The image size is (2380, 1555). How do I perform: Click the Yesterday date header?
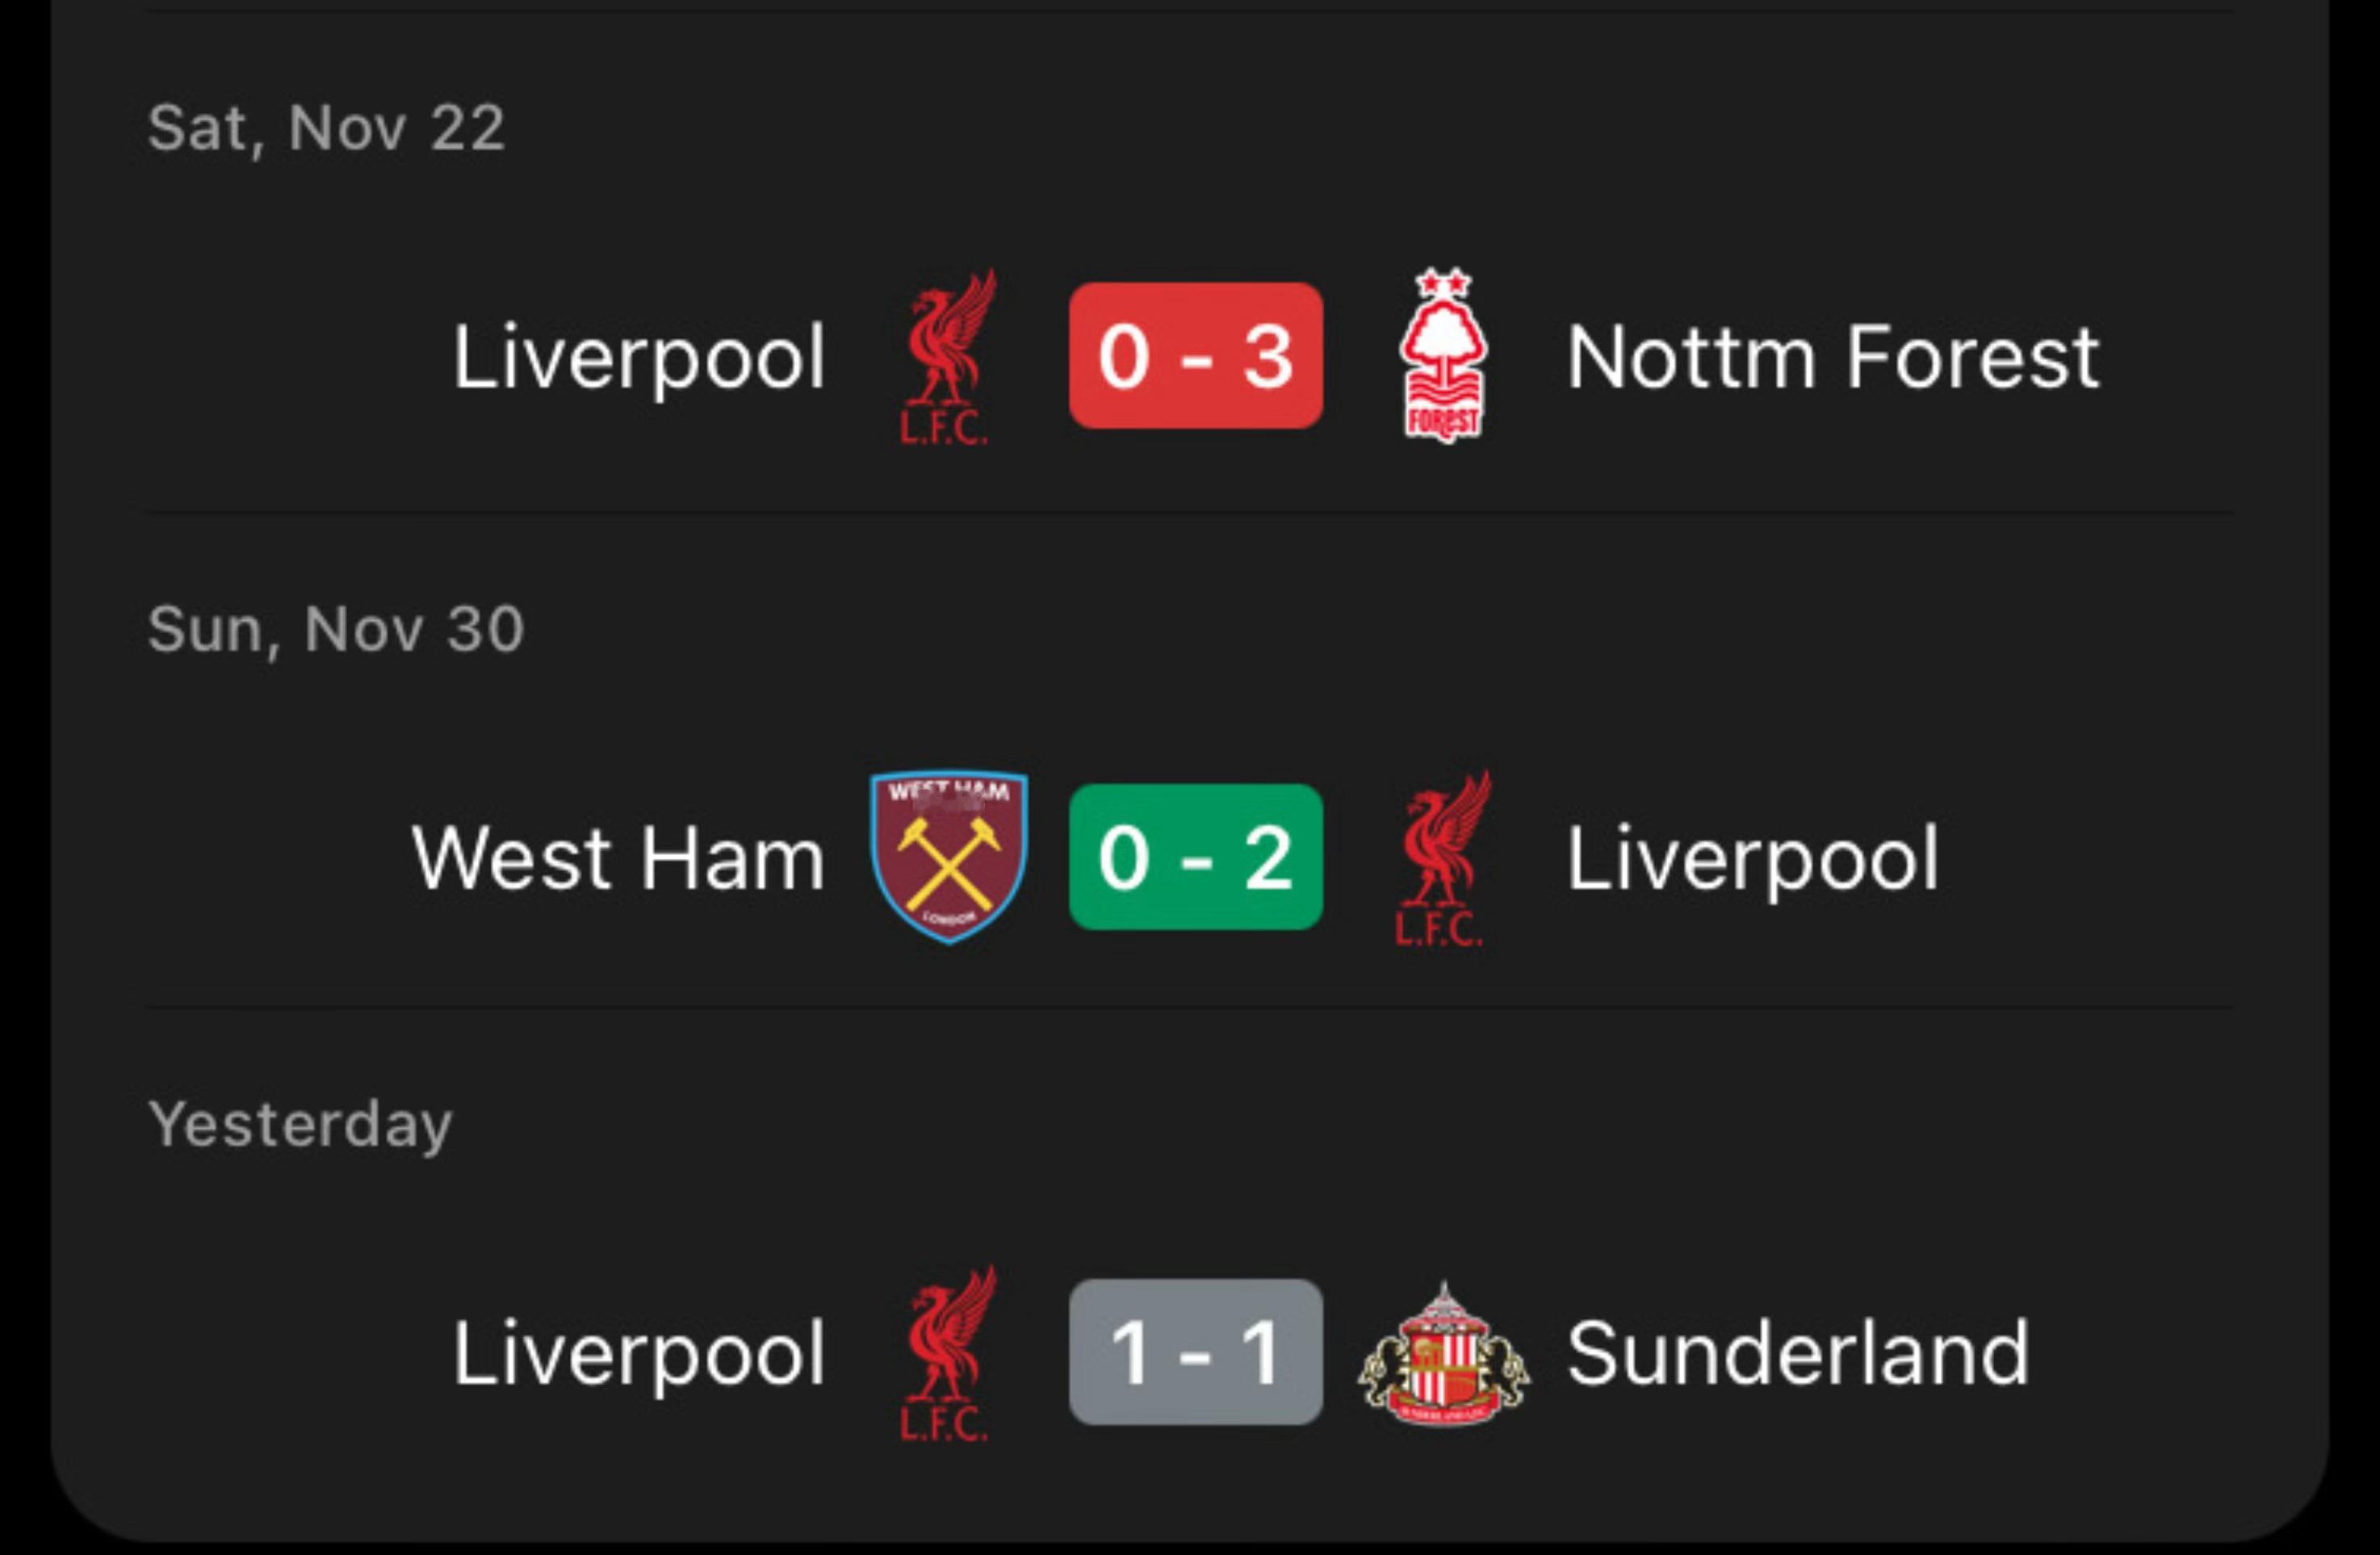pos(300,1124)
